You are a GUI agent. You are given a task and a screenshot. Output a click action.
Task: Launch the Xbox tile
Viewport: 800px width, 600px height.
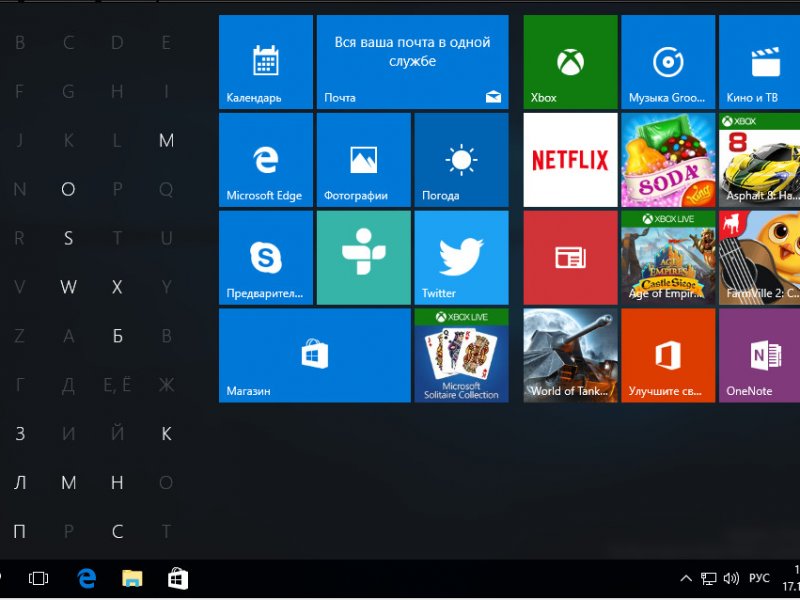coord(570,62)
